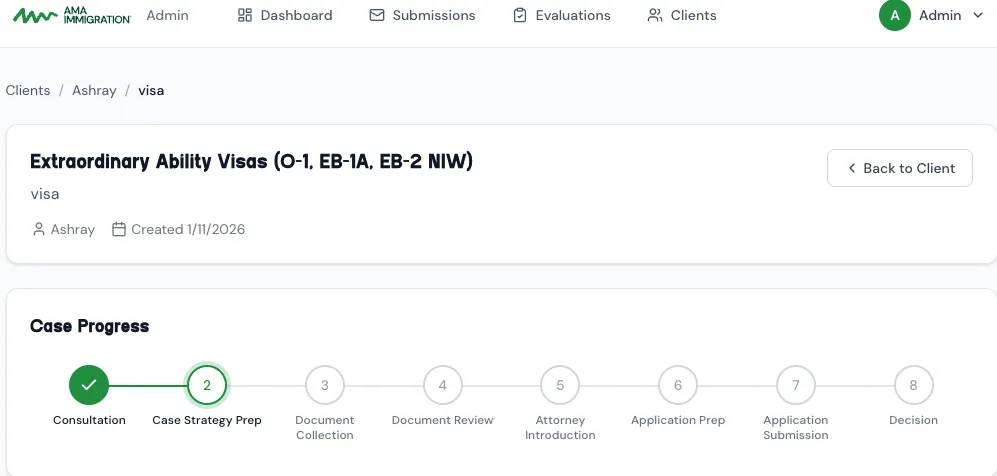Viewport: 997px width, 476px height.
Task: Select step 5 Attorney Introduction
Action: click(560, 385)
